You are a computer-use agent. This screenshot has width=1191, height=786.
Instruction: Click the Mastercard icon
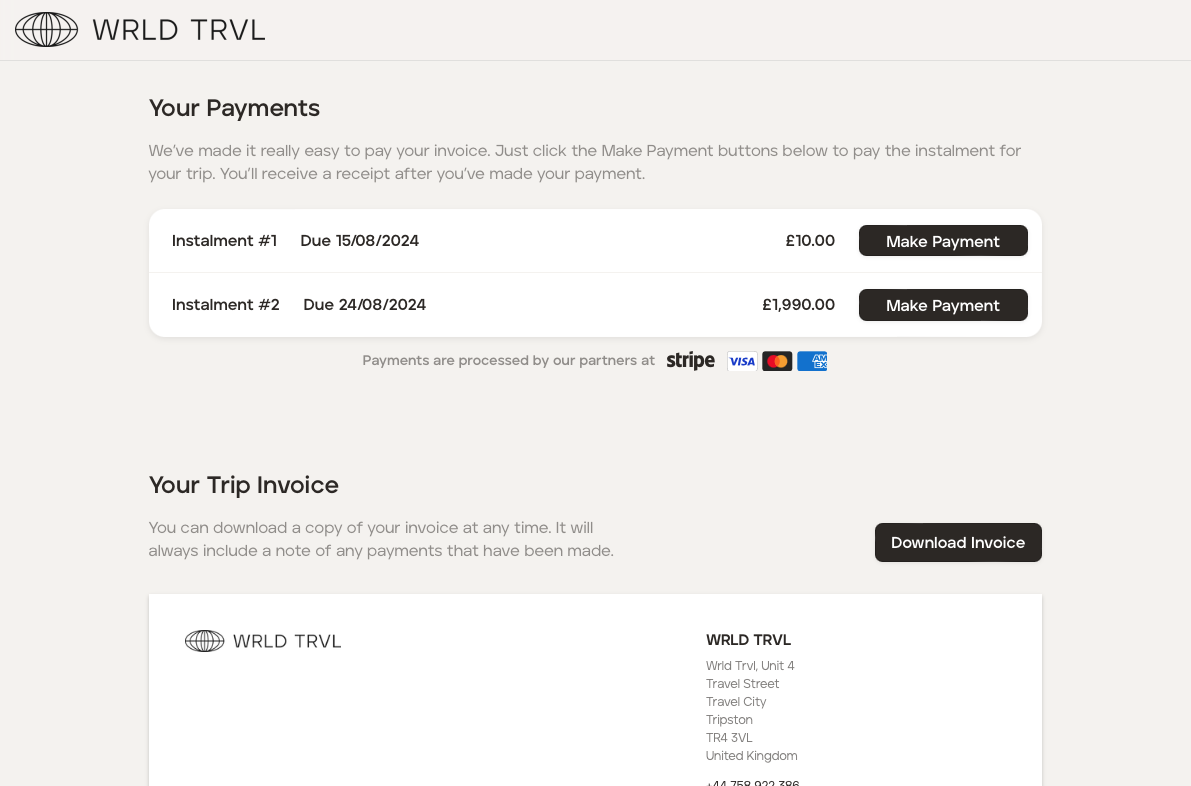click(x=777, y=361)
